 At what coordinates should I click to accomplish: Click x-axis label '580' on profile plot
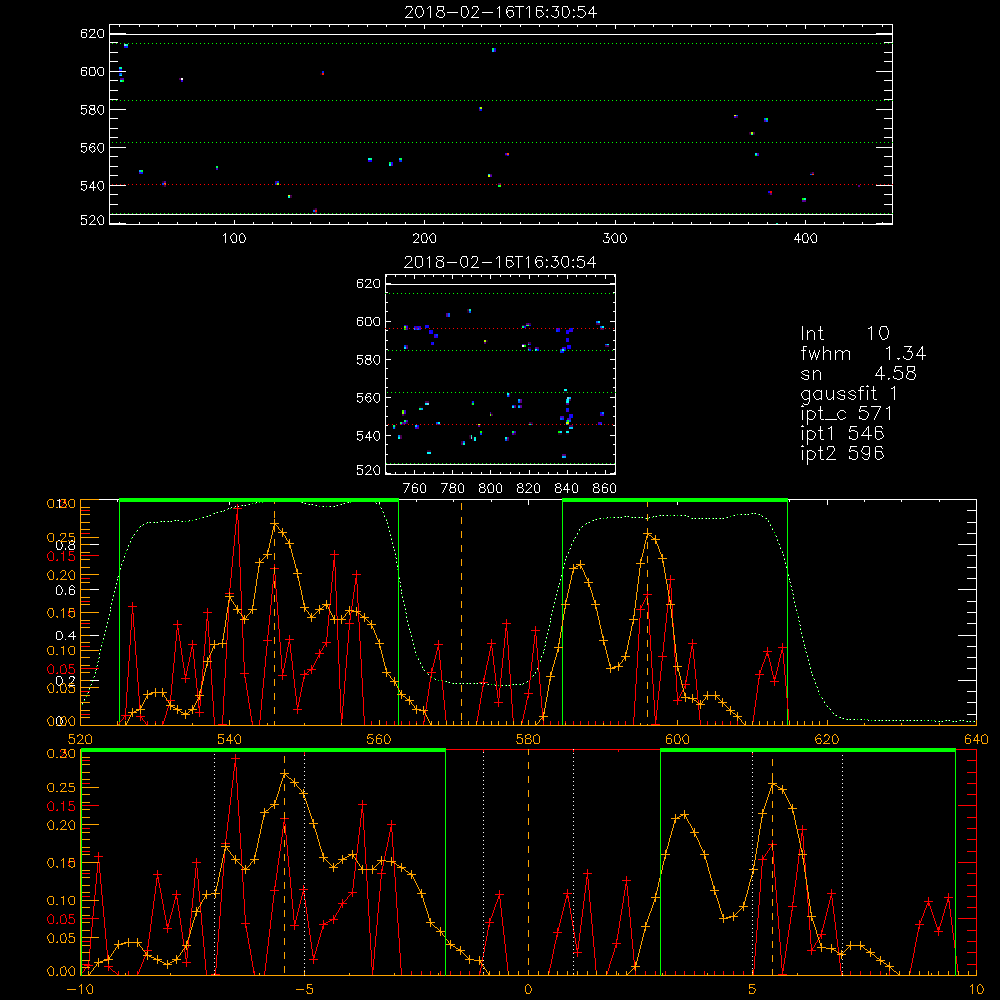(528, 740)
